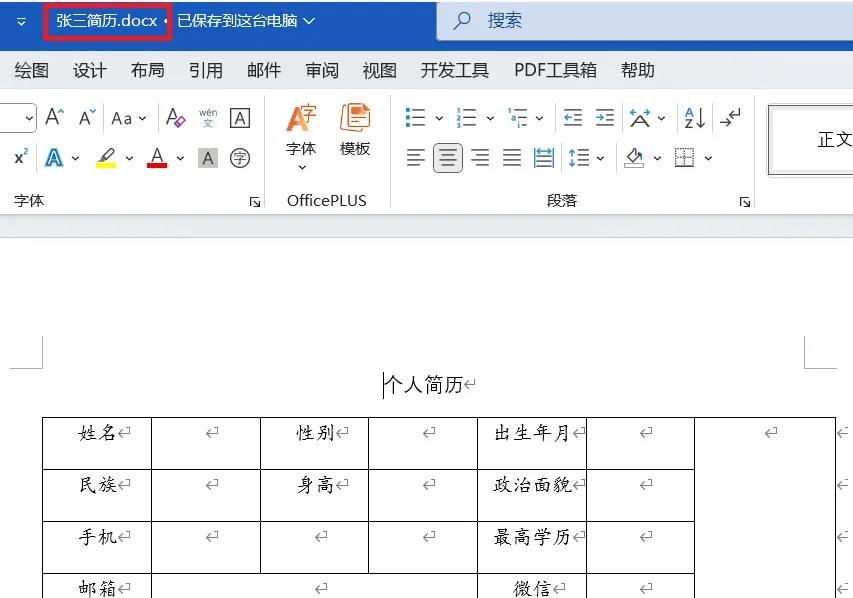Expand the Borders dropdown arrow
The height and width of the screenshot is (598, 853).
point(708,159)
